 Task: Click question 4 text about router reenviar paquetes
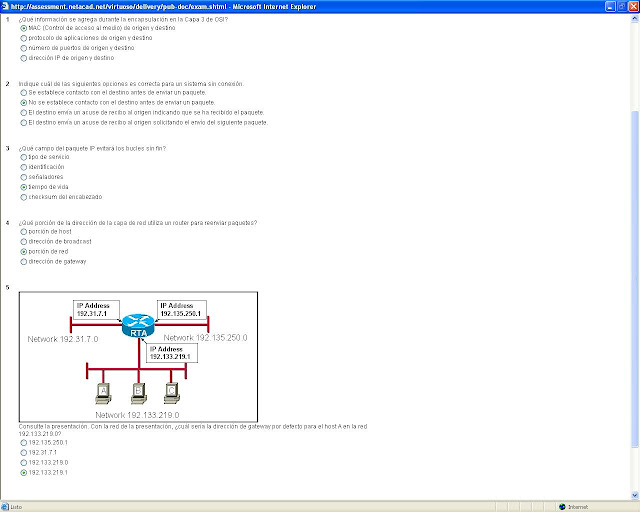pos(138,223)
